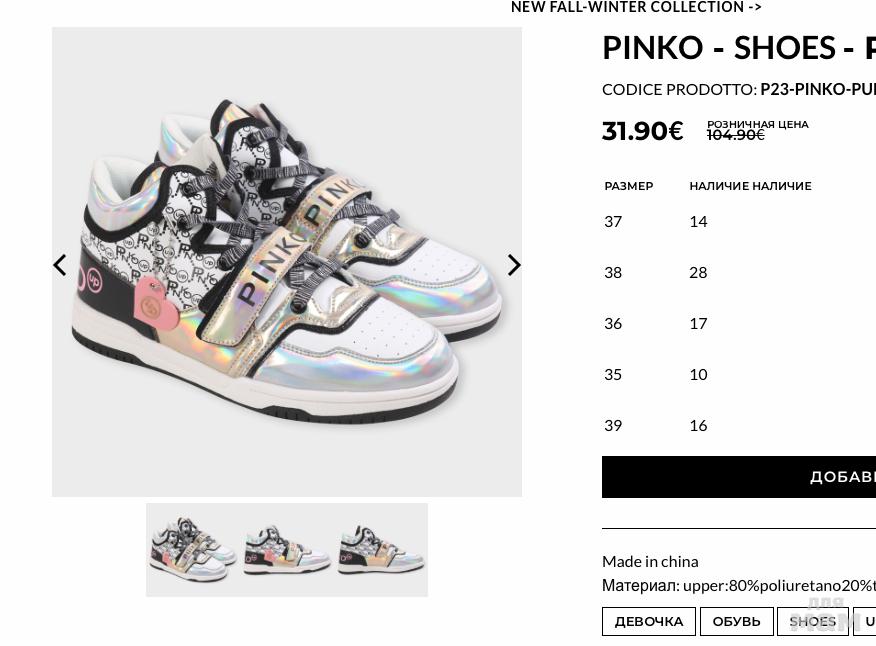This screenshot has height=646, width=876.
Task: Choose size 36 row
Action: coord(739,324)
